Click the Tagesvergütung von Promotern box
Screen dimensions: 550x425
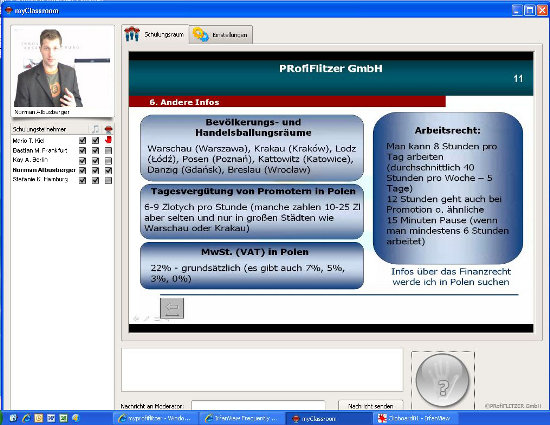[x=252, y=211]
